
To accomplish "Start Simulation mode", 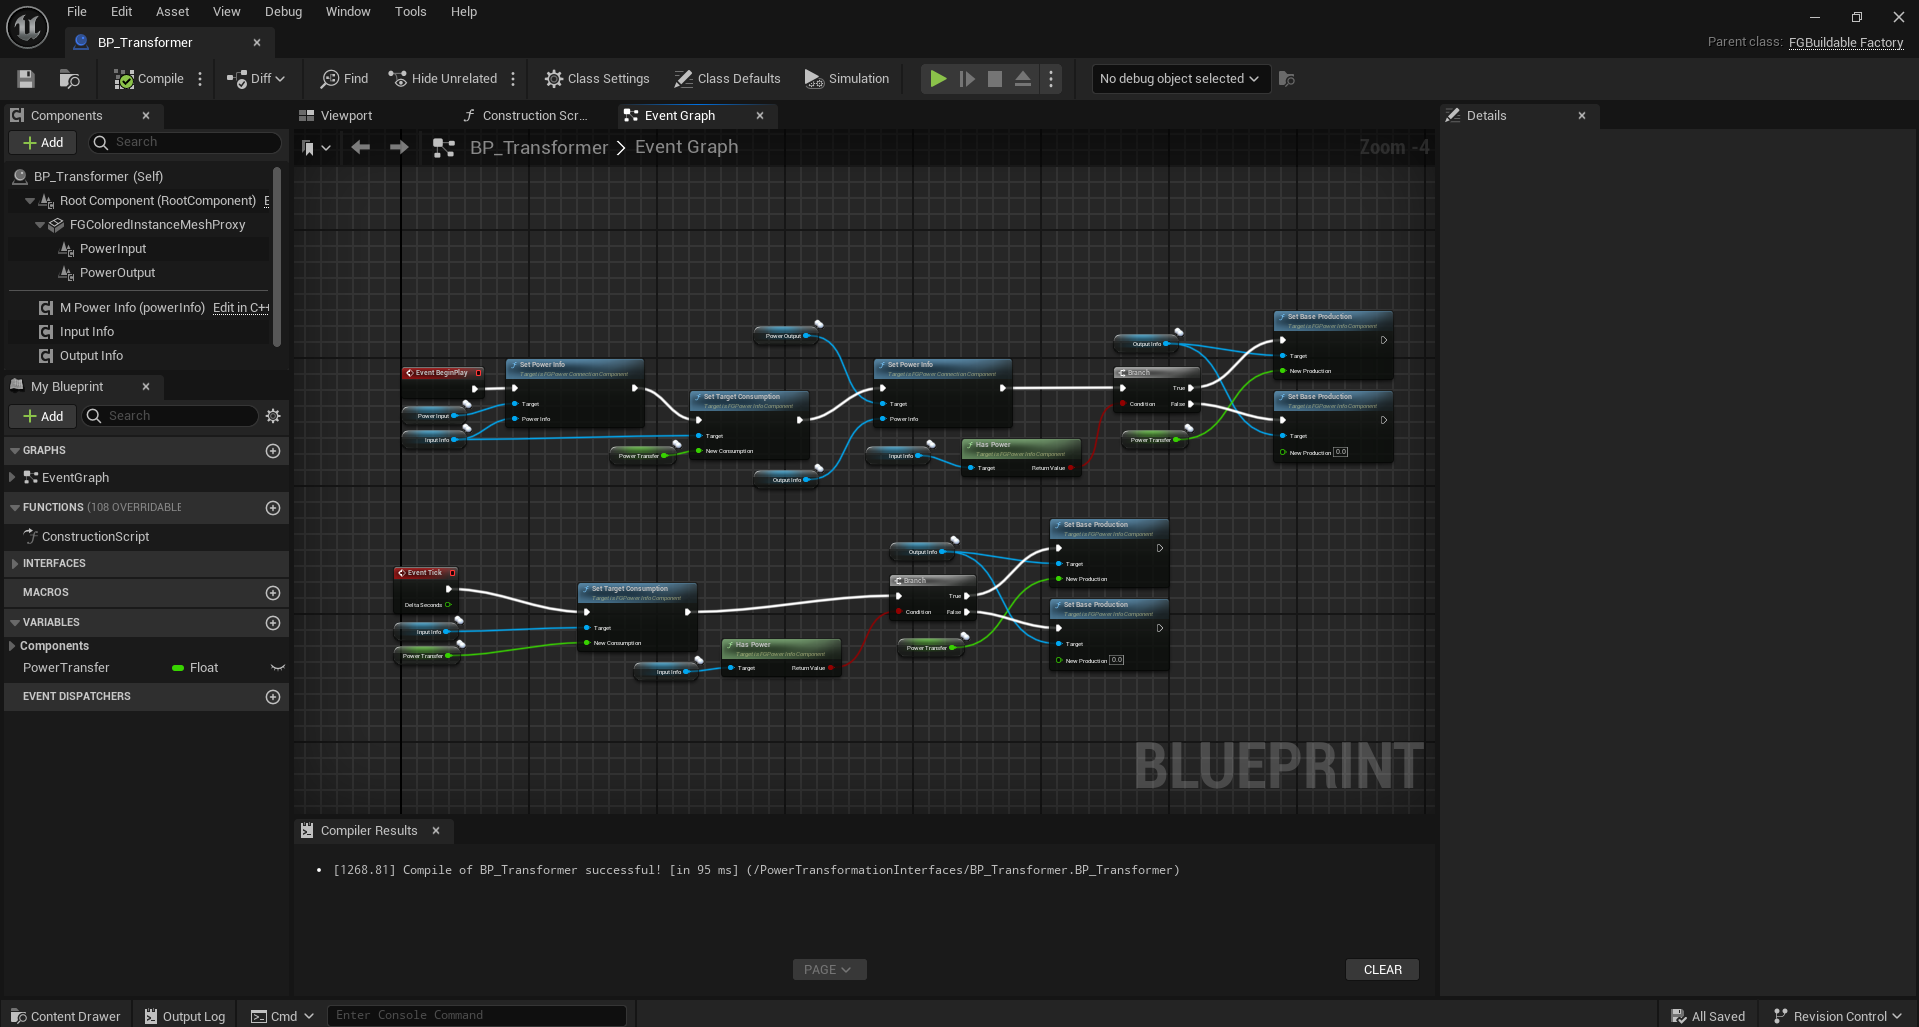I will (847, 79).
